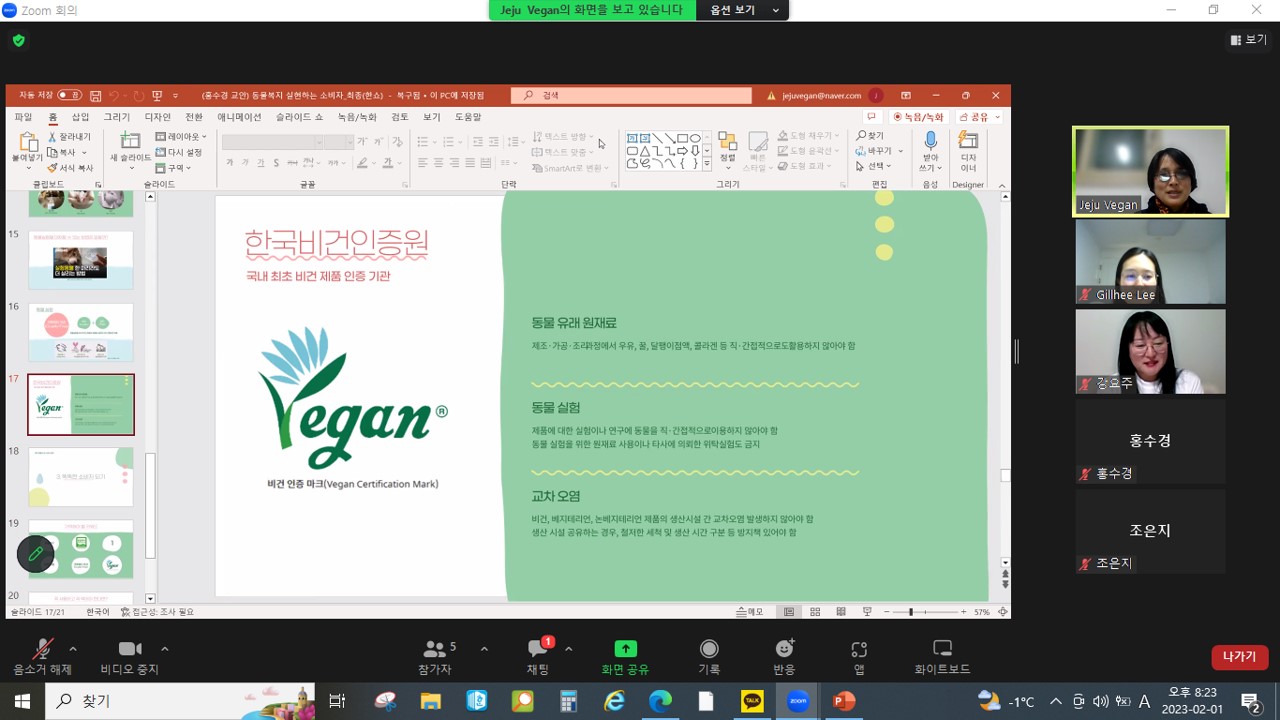Expand the arrow next to 참가자
This screenshot has width=1280, height=720.
[x=484, y=649]
